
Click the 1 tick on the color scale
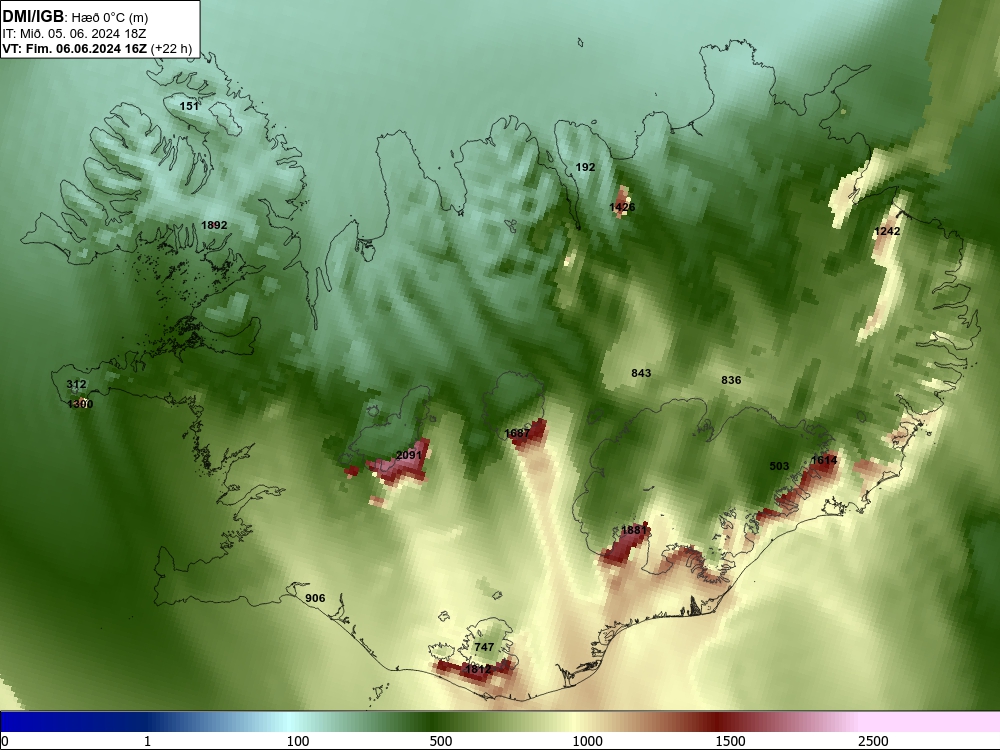pos(147,741)
